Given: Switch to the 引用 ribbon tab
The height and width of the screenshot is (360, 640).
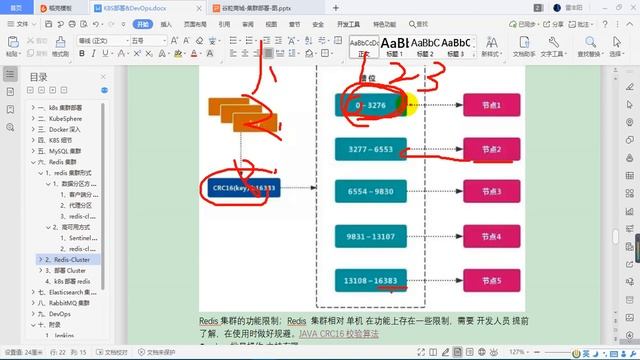Looking at the screenshot, I should pyautogui.click(x=224, y=24).
